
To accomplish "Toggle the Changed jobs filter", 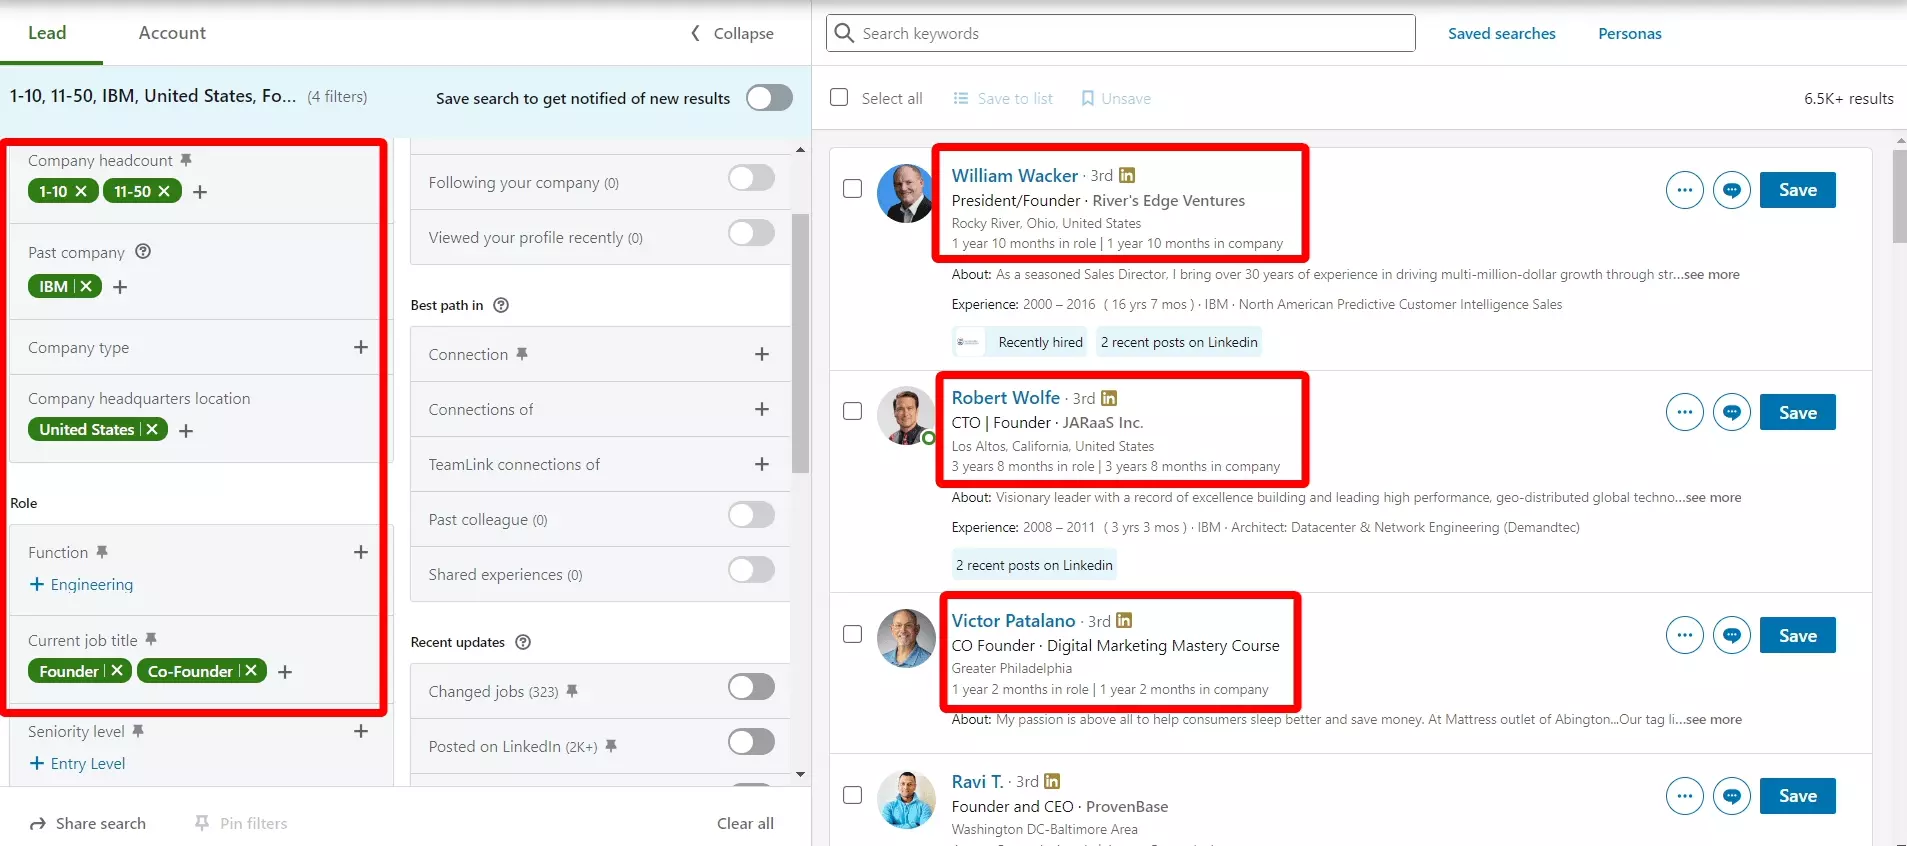I will [751, 687].
